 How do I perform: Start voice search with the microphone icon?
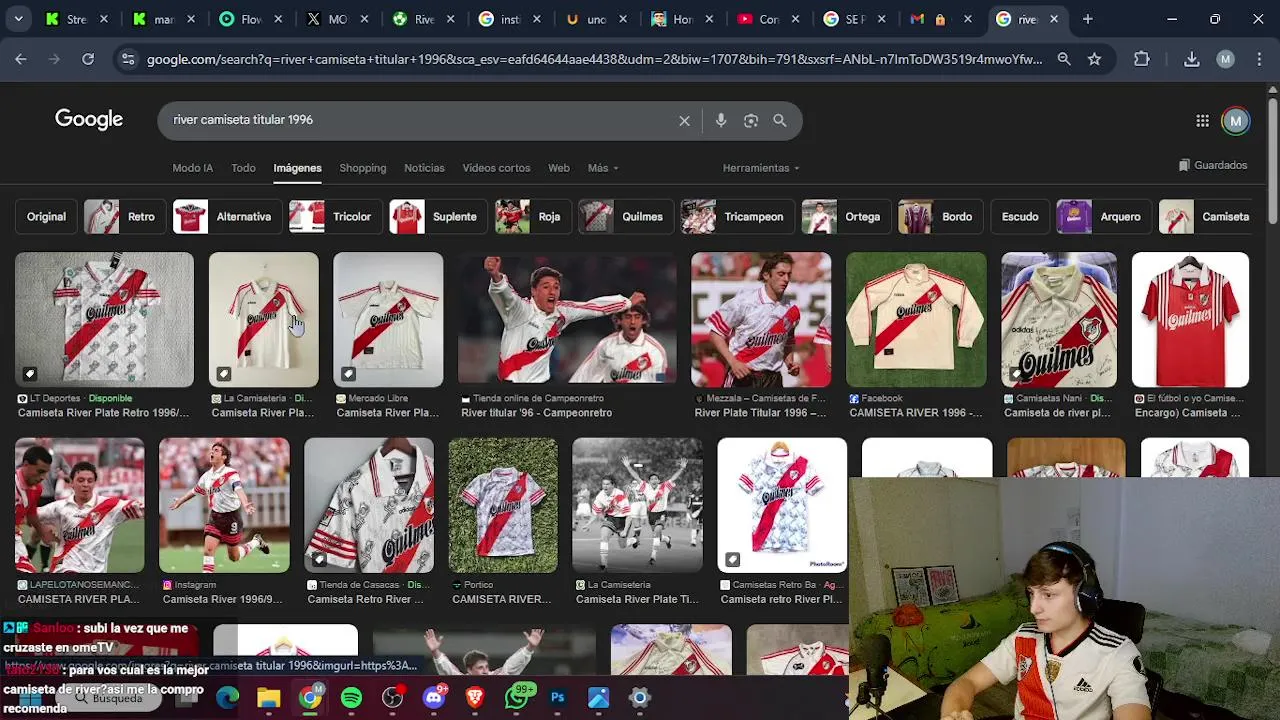(x=721, y=121)
